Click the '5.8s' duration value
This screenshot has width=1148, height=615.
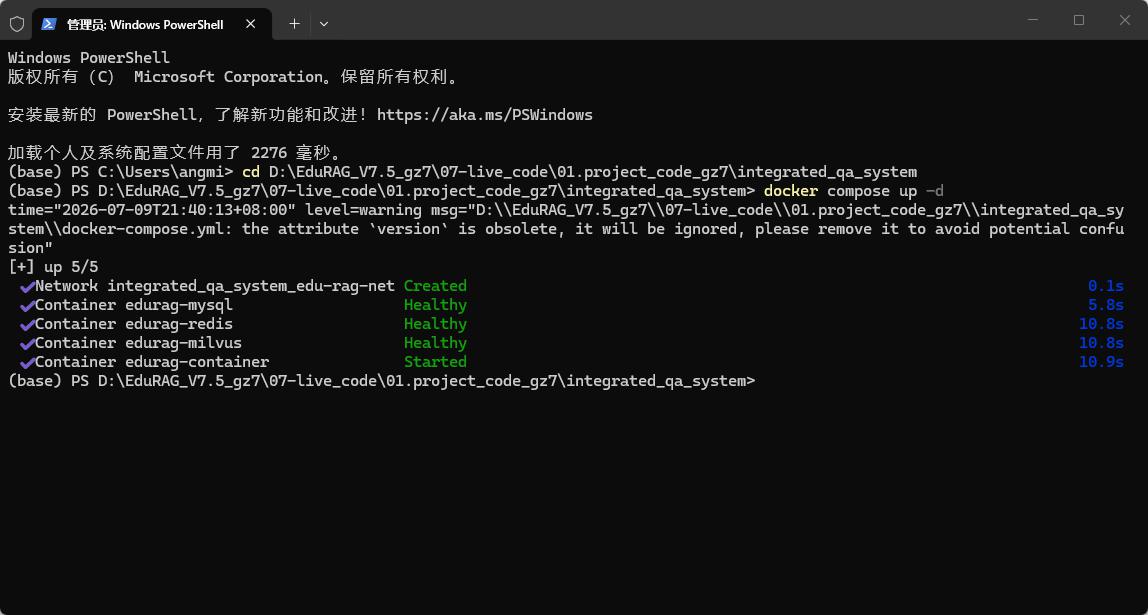(x=1106, y=305)
